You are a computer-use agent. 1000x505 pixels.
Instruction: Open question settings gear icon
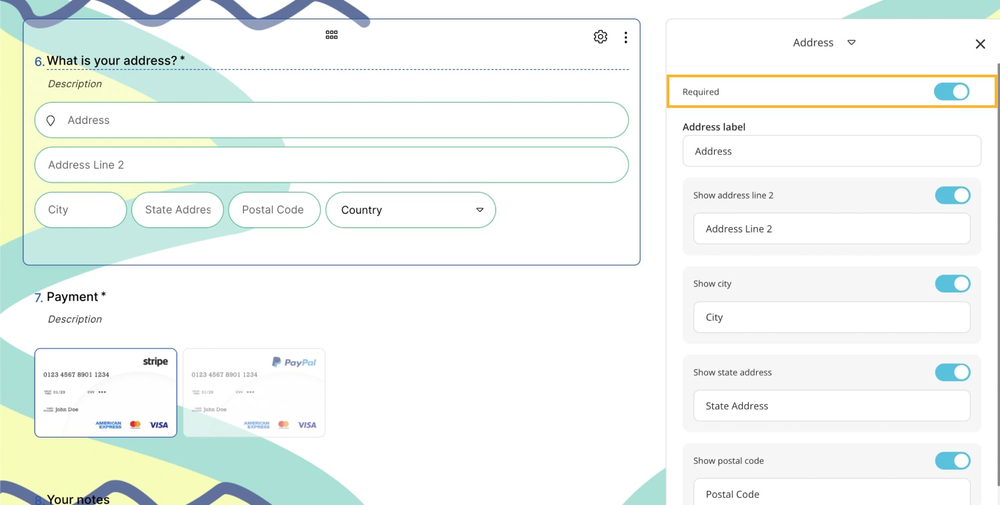pos(600,37)
